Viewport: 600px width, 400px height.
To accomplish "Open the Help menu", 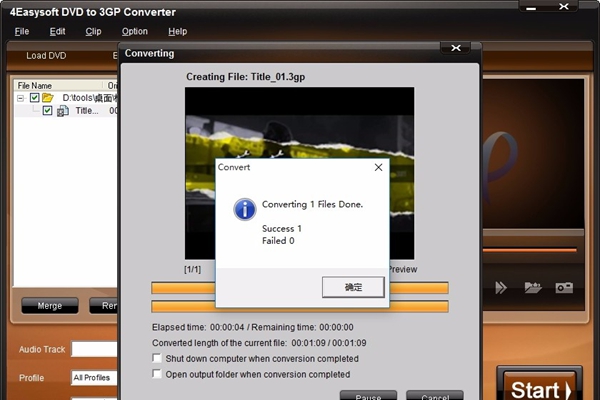I will [178, 31].
